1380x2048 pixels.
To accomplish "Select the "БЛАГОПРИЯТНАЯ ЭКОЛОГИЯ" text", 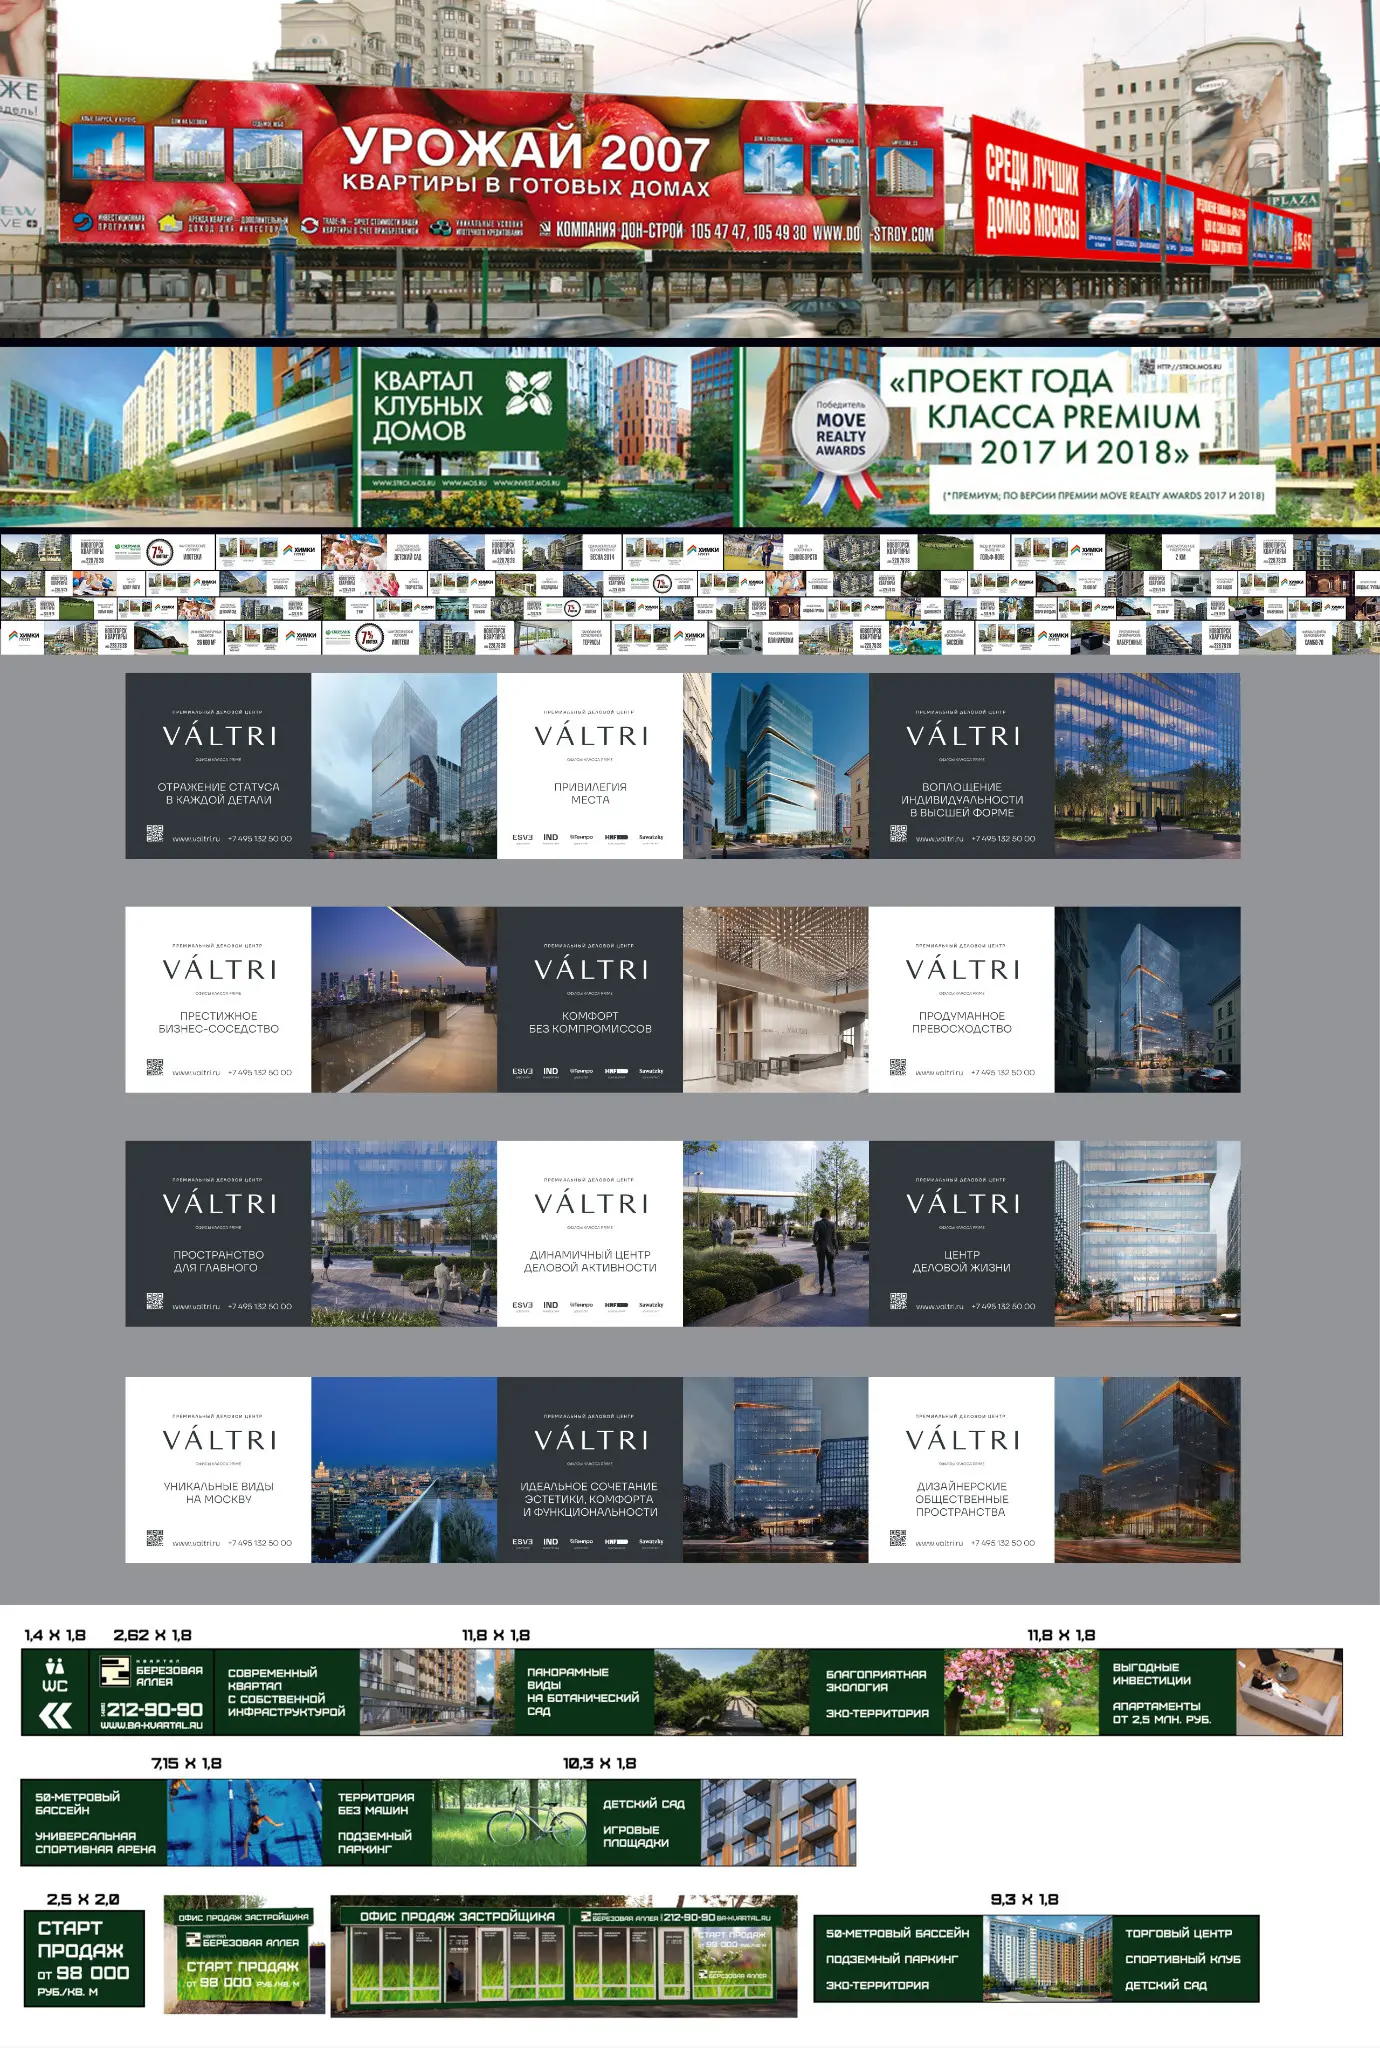I will point(876,1680).
